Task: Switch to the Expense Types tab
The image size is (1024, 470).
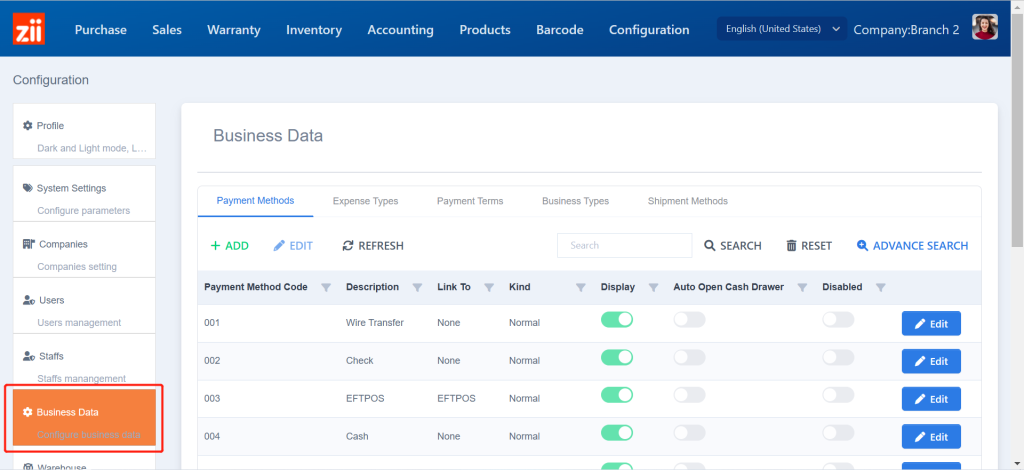Action: [365, 201]
